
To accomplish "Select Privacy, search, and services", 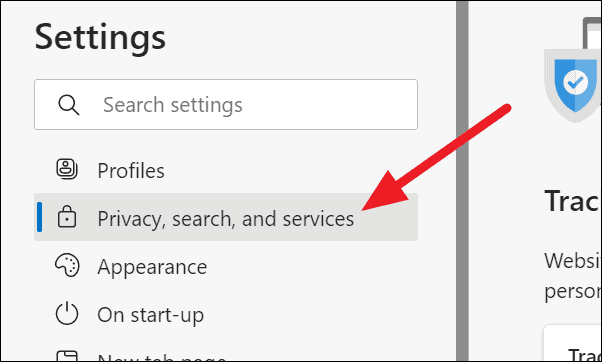I will tap(226, 217).
